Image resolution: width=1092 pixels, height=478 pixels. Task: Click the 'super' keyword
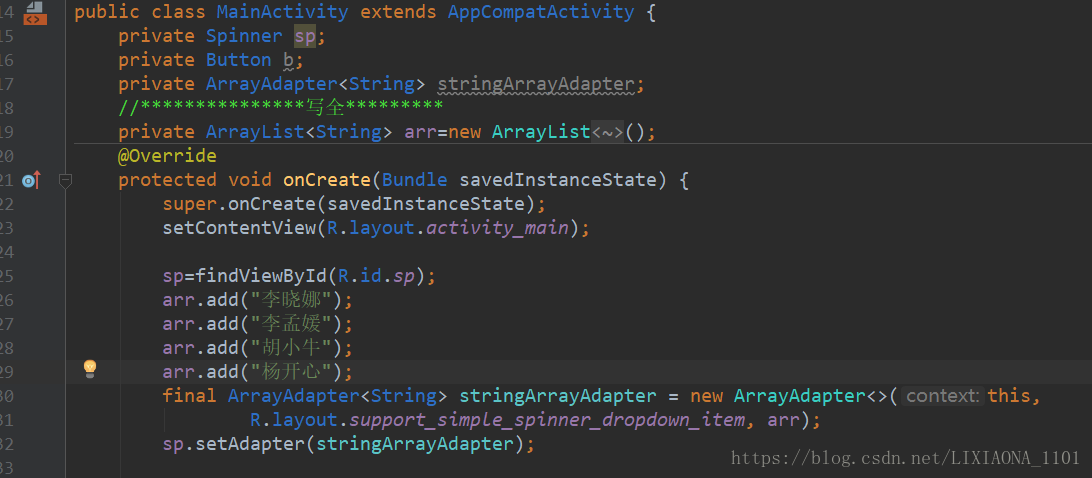coord(189,204)
